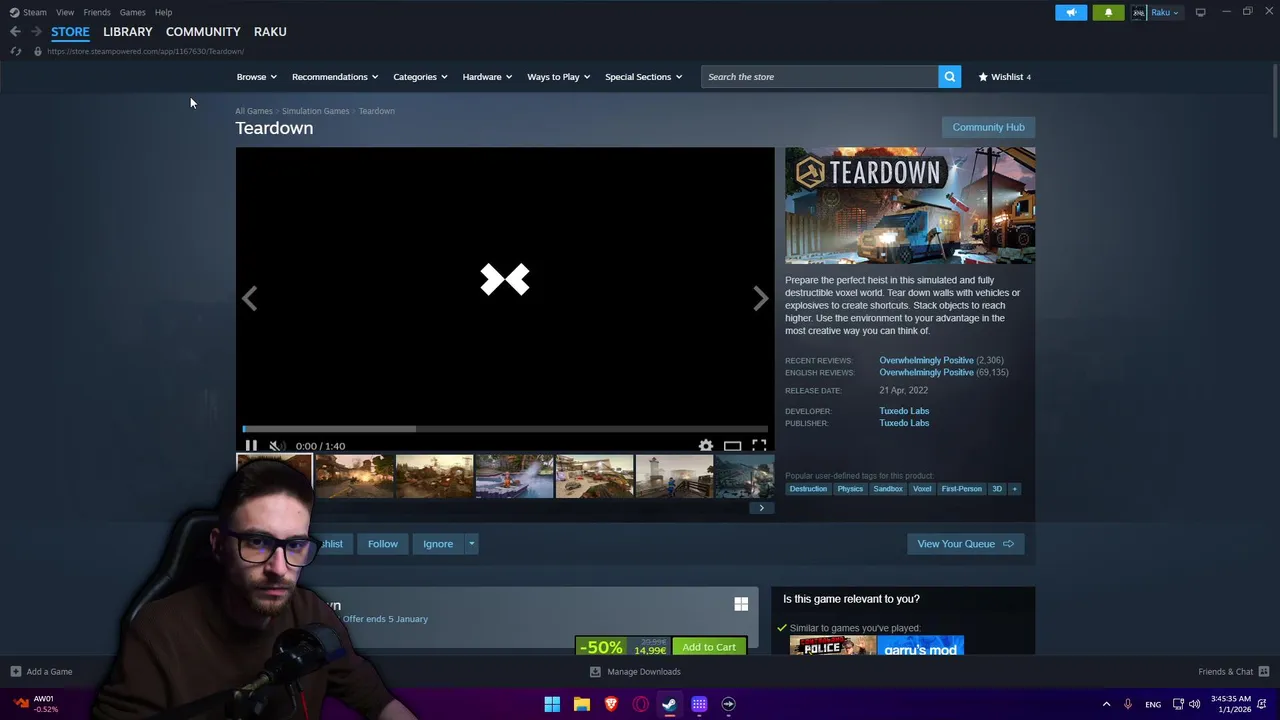Click the Raku profile avatar
The height and width of the screenshot is (720, 1280).
point(1138,12)
